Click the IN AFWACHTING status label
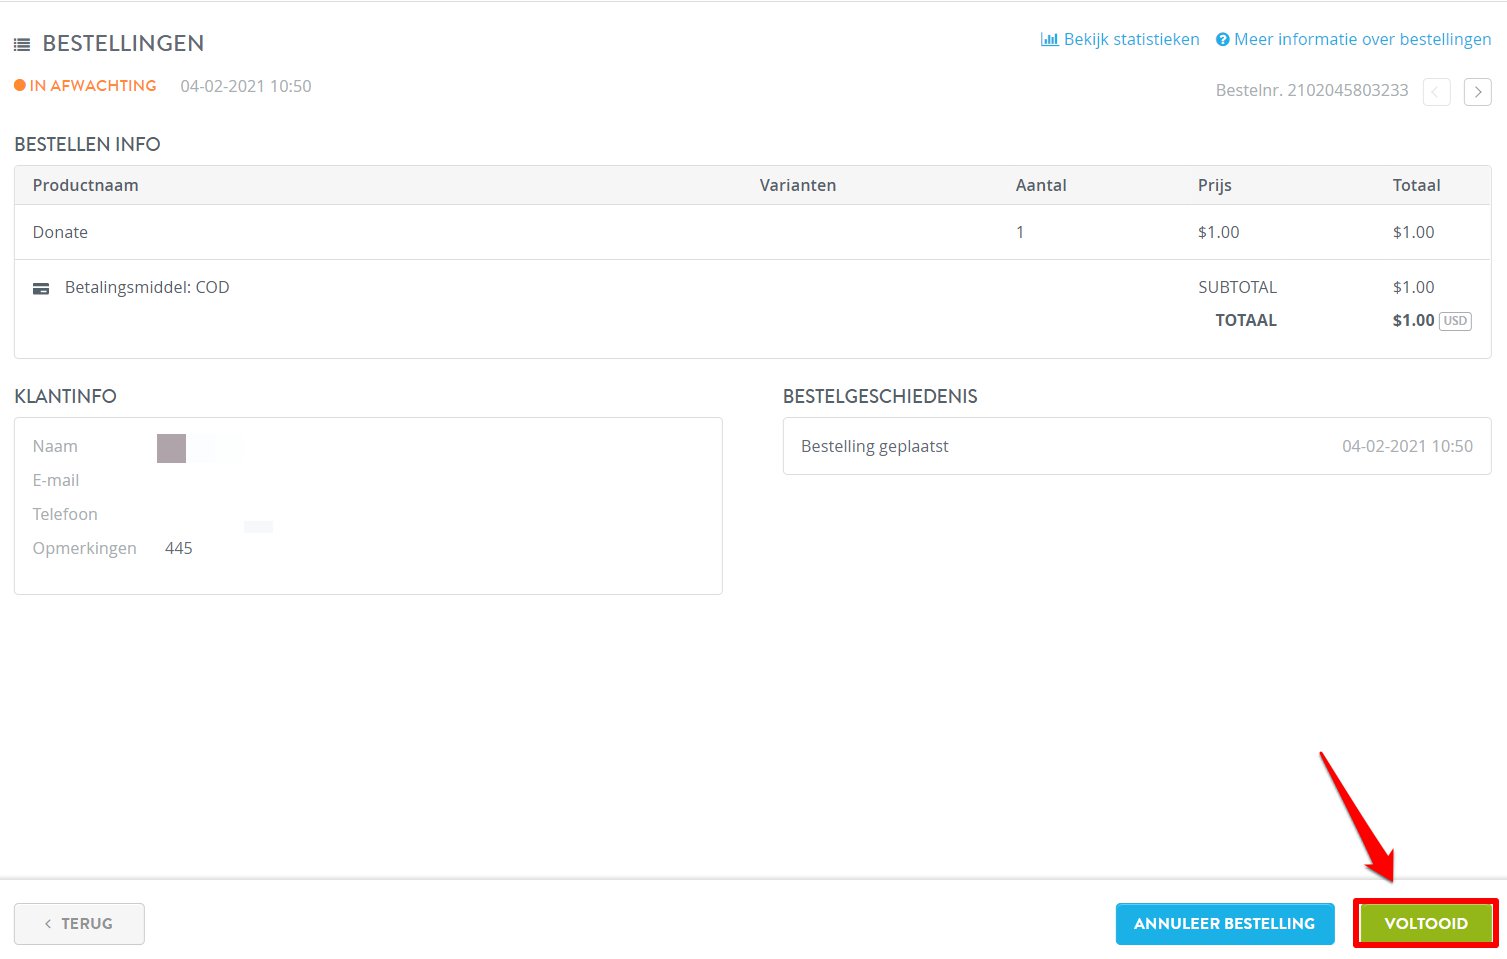The image size is (1507, 959). pyautogui.click(x=93, y=86)
